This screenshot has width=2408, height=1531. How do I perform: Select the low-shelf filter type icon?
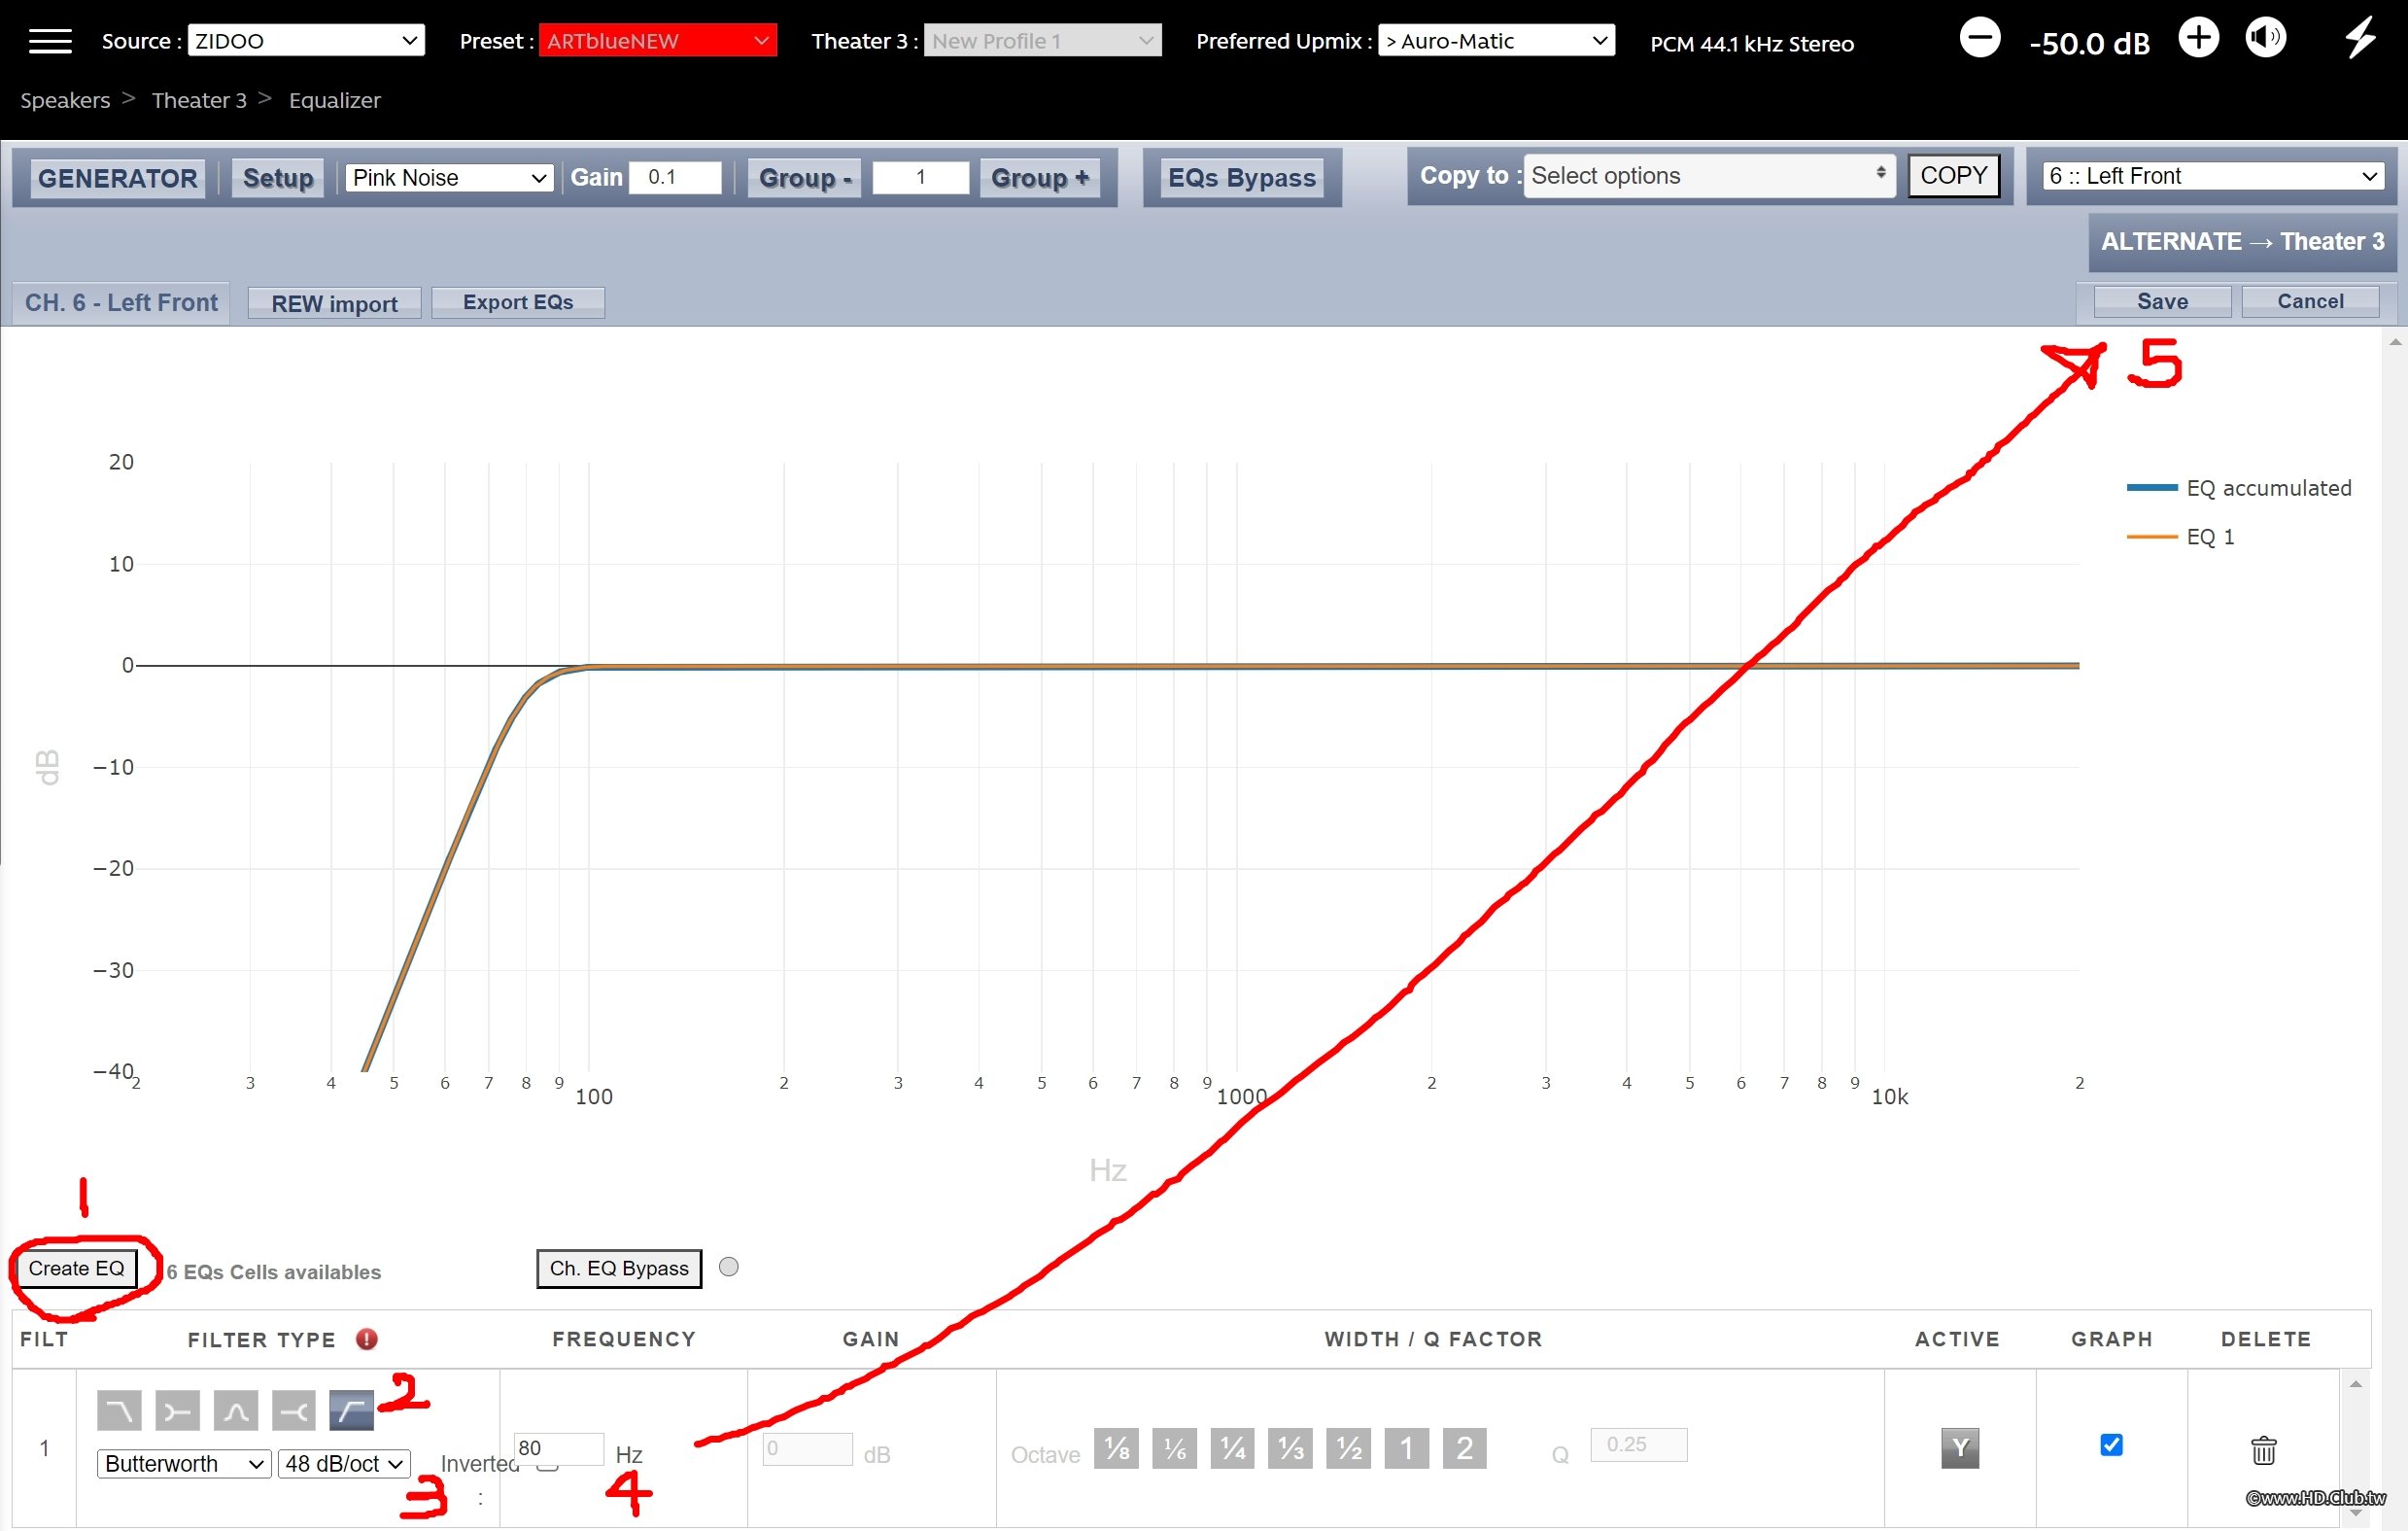[177, 1411]
